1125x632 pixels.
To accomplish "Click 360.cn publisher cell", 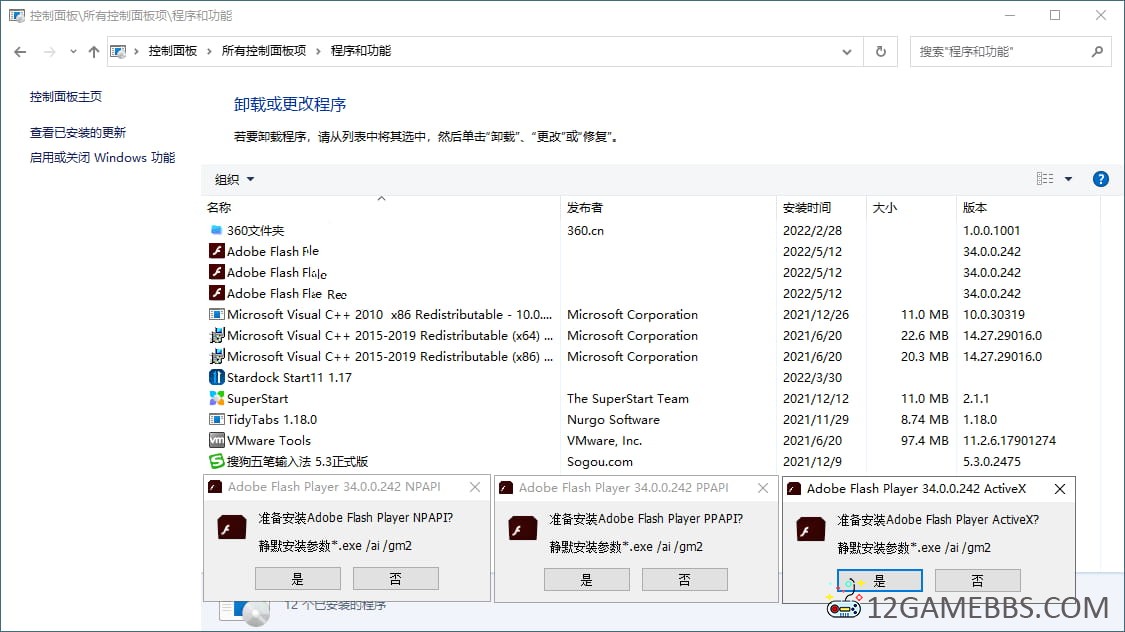I will click(585, 230).
